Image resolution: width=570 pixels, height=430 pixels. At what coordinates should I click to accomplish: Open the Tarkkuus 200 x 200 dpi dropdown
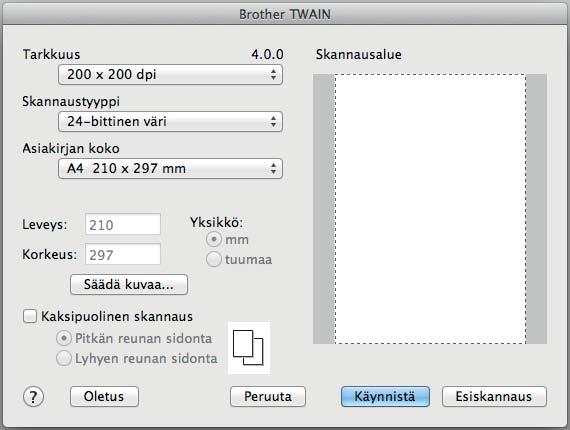coord(170,75)
